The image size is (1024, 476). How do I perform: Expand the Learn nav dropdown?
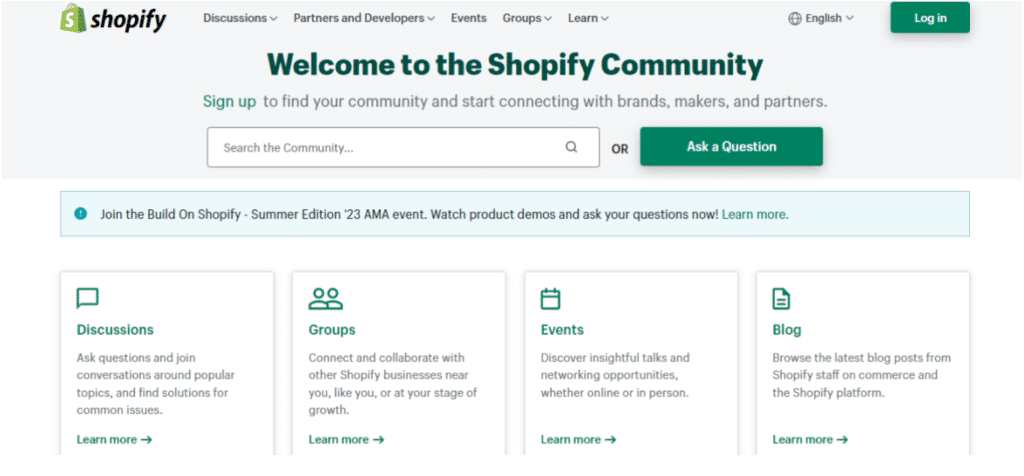click(588, 18)
